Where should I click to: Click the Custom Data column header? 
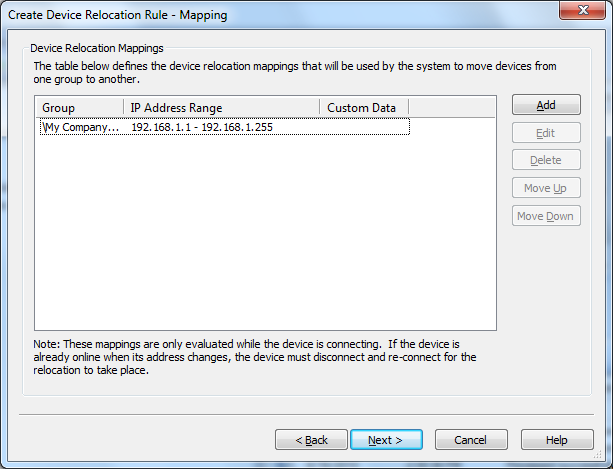[x=364, y=107]
